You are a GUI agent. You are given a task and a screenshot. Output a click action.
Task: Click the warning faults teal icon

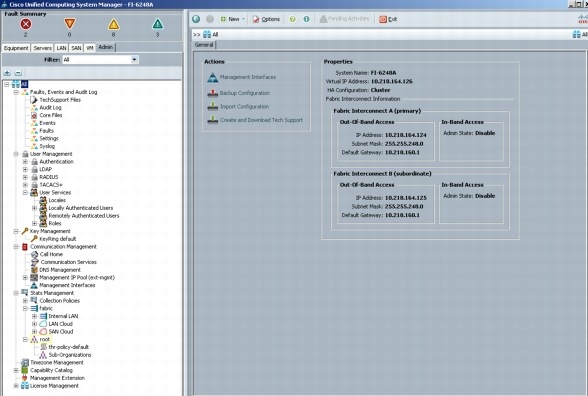point(158,24)
